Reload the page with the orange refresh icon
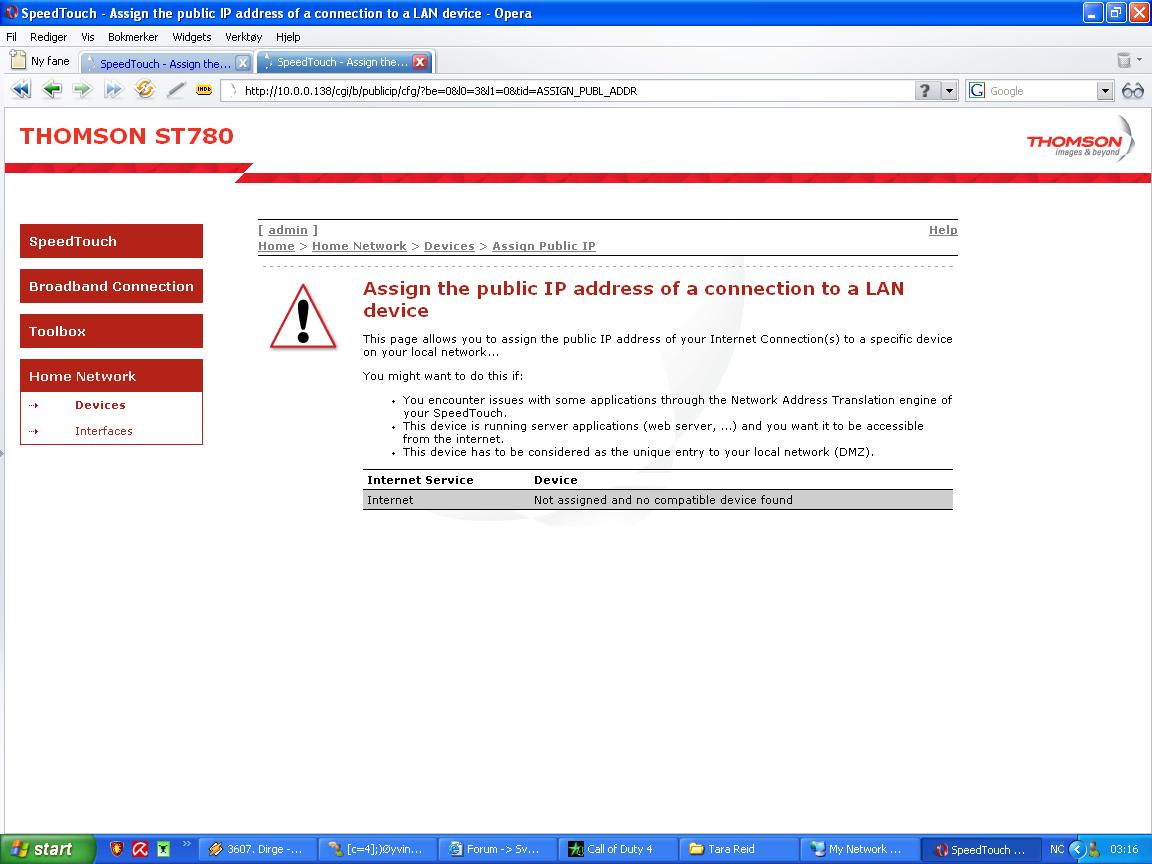Screen dimensions: 1152x864 click(x=145, y=90)
